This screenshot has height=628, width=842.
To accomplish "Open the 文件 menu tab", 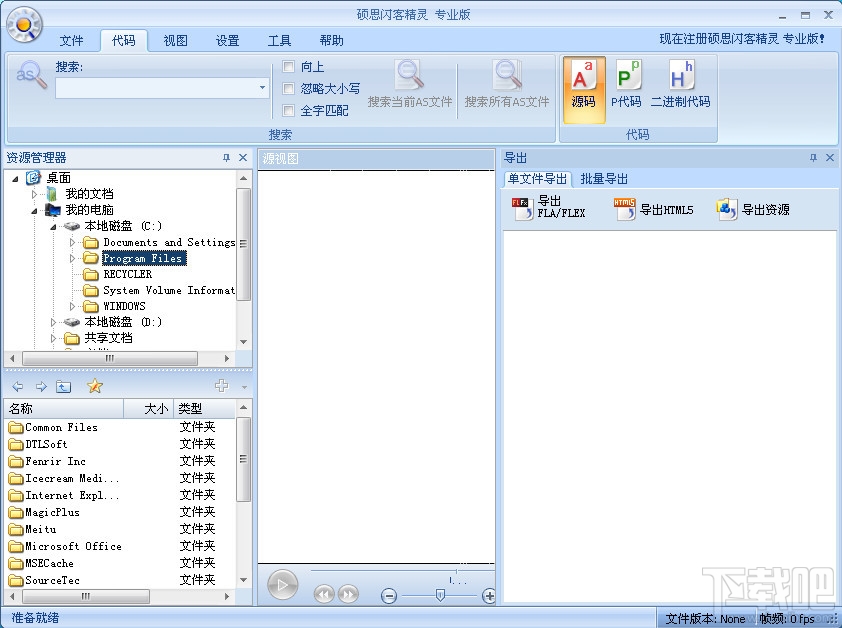I will click(71, 40).
